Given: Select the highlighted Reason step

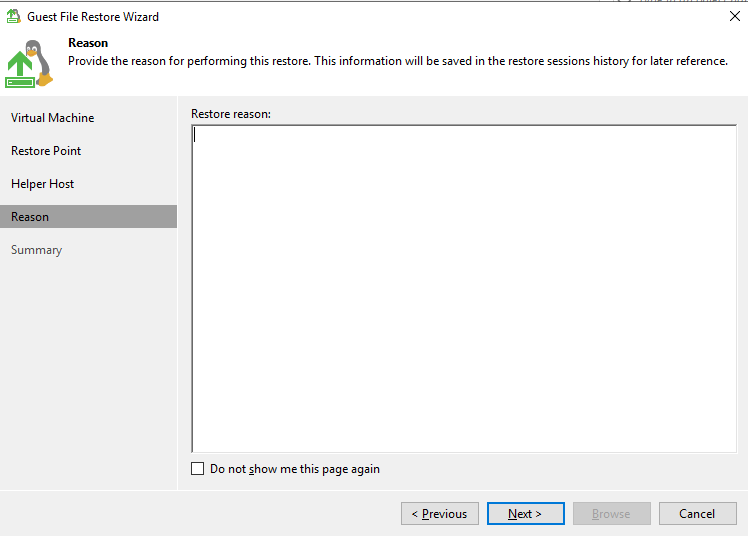Looking at the screenshot, I should click(30, 217).
